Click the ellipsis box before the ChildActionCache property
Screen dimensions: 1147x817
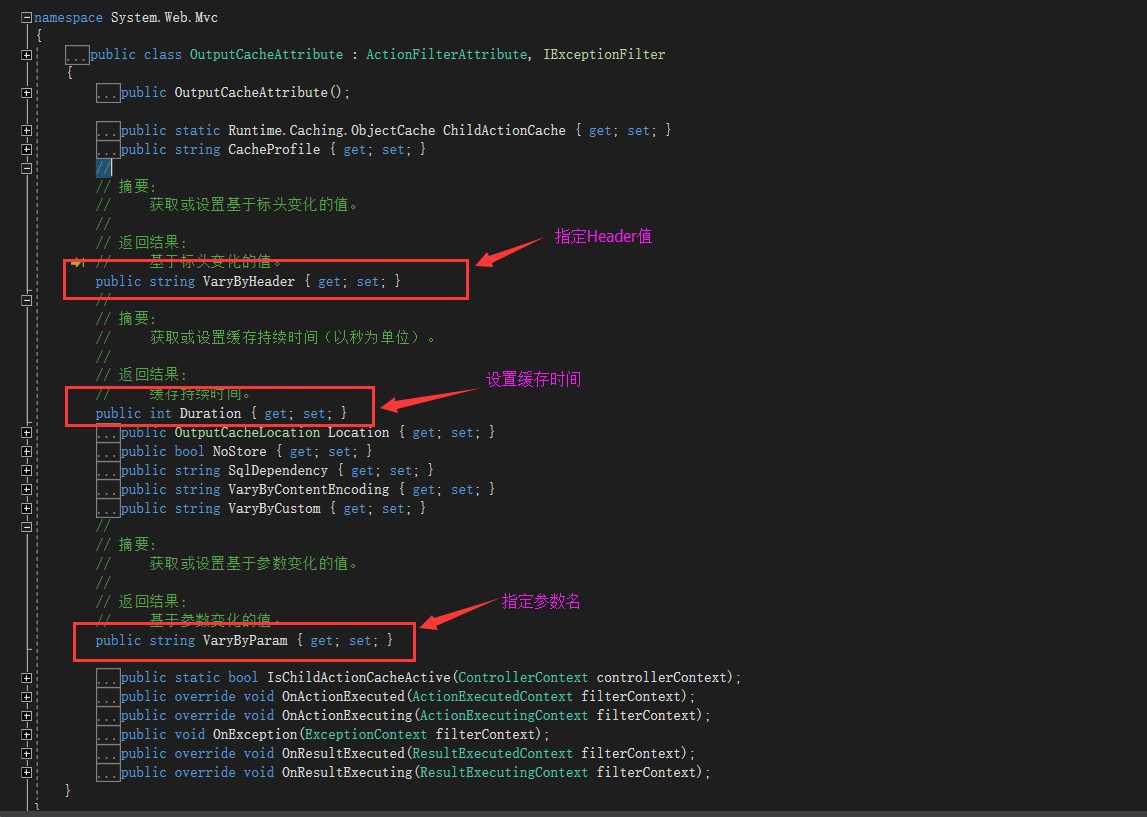(x=108, y=131)
